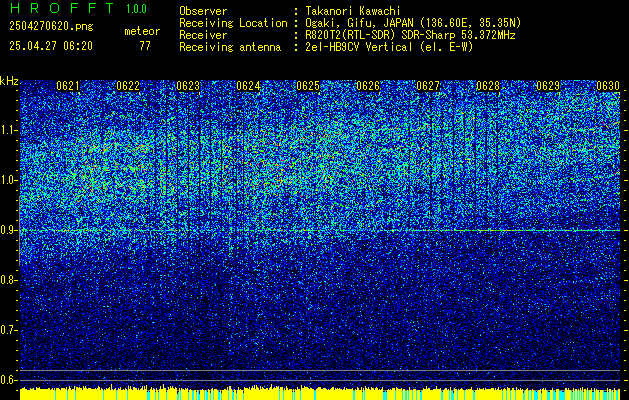Viewport: 629px width, 400px height.
Task: Click the 0628 time marker
Action: (x=488, y=86)
